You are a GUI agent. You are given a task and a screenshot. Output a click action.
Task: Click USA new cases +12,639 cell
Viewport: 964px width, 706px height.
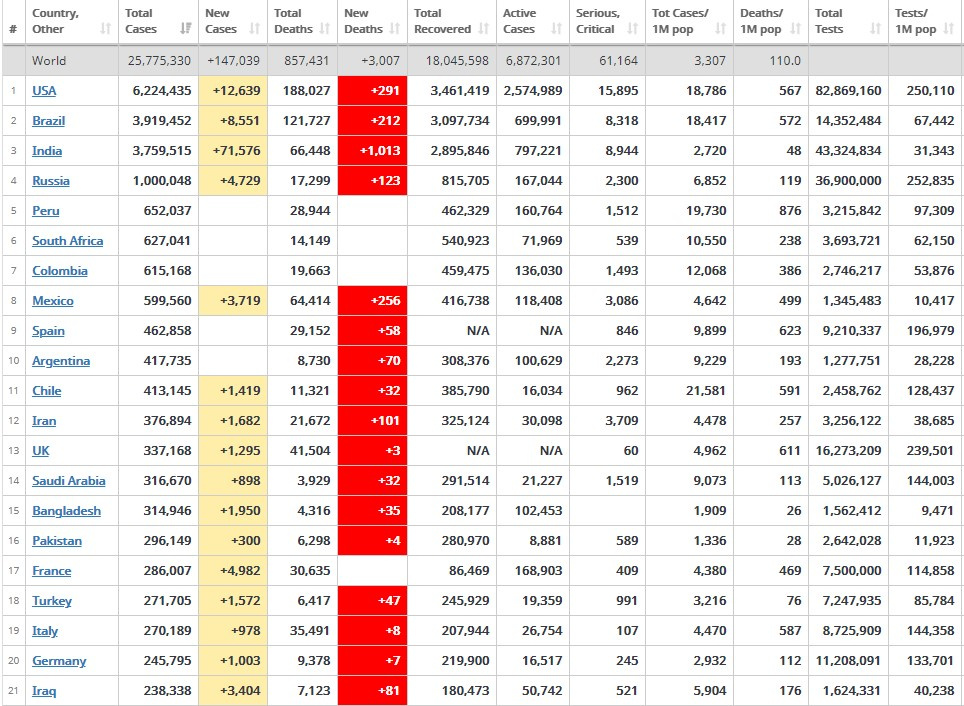coord(233,91)
